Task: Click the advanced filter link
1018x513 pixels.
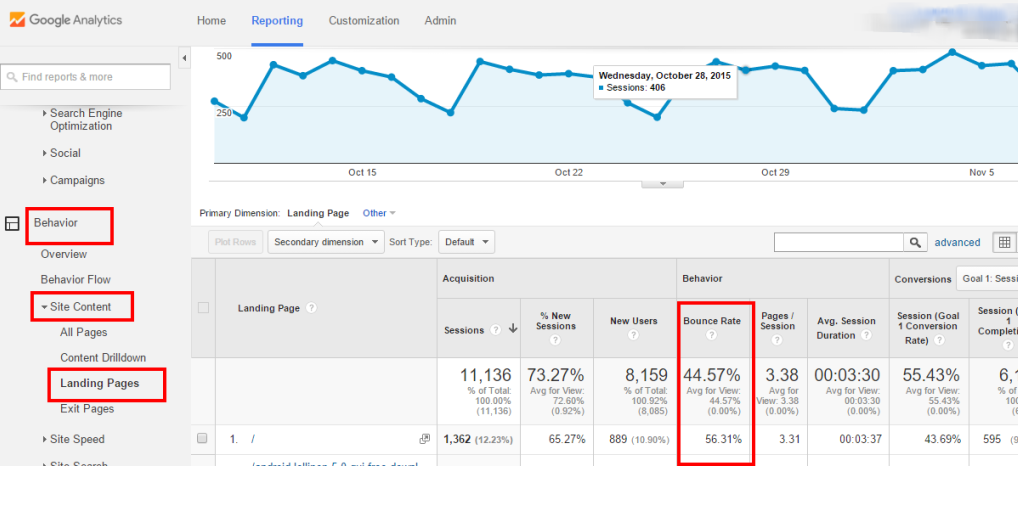Action: click(x=958, y=242)
